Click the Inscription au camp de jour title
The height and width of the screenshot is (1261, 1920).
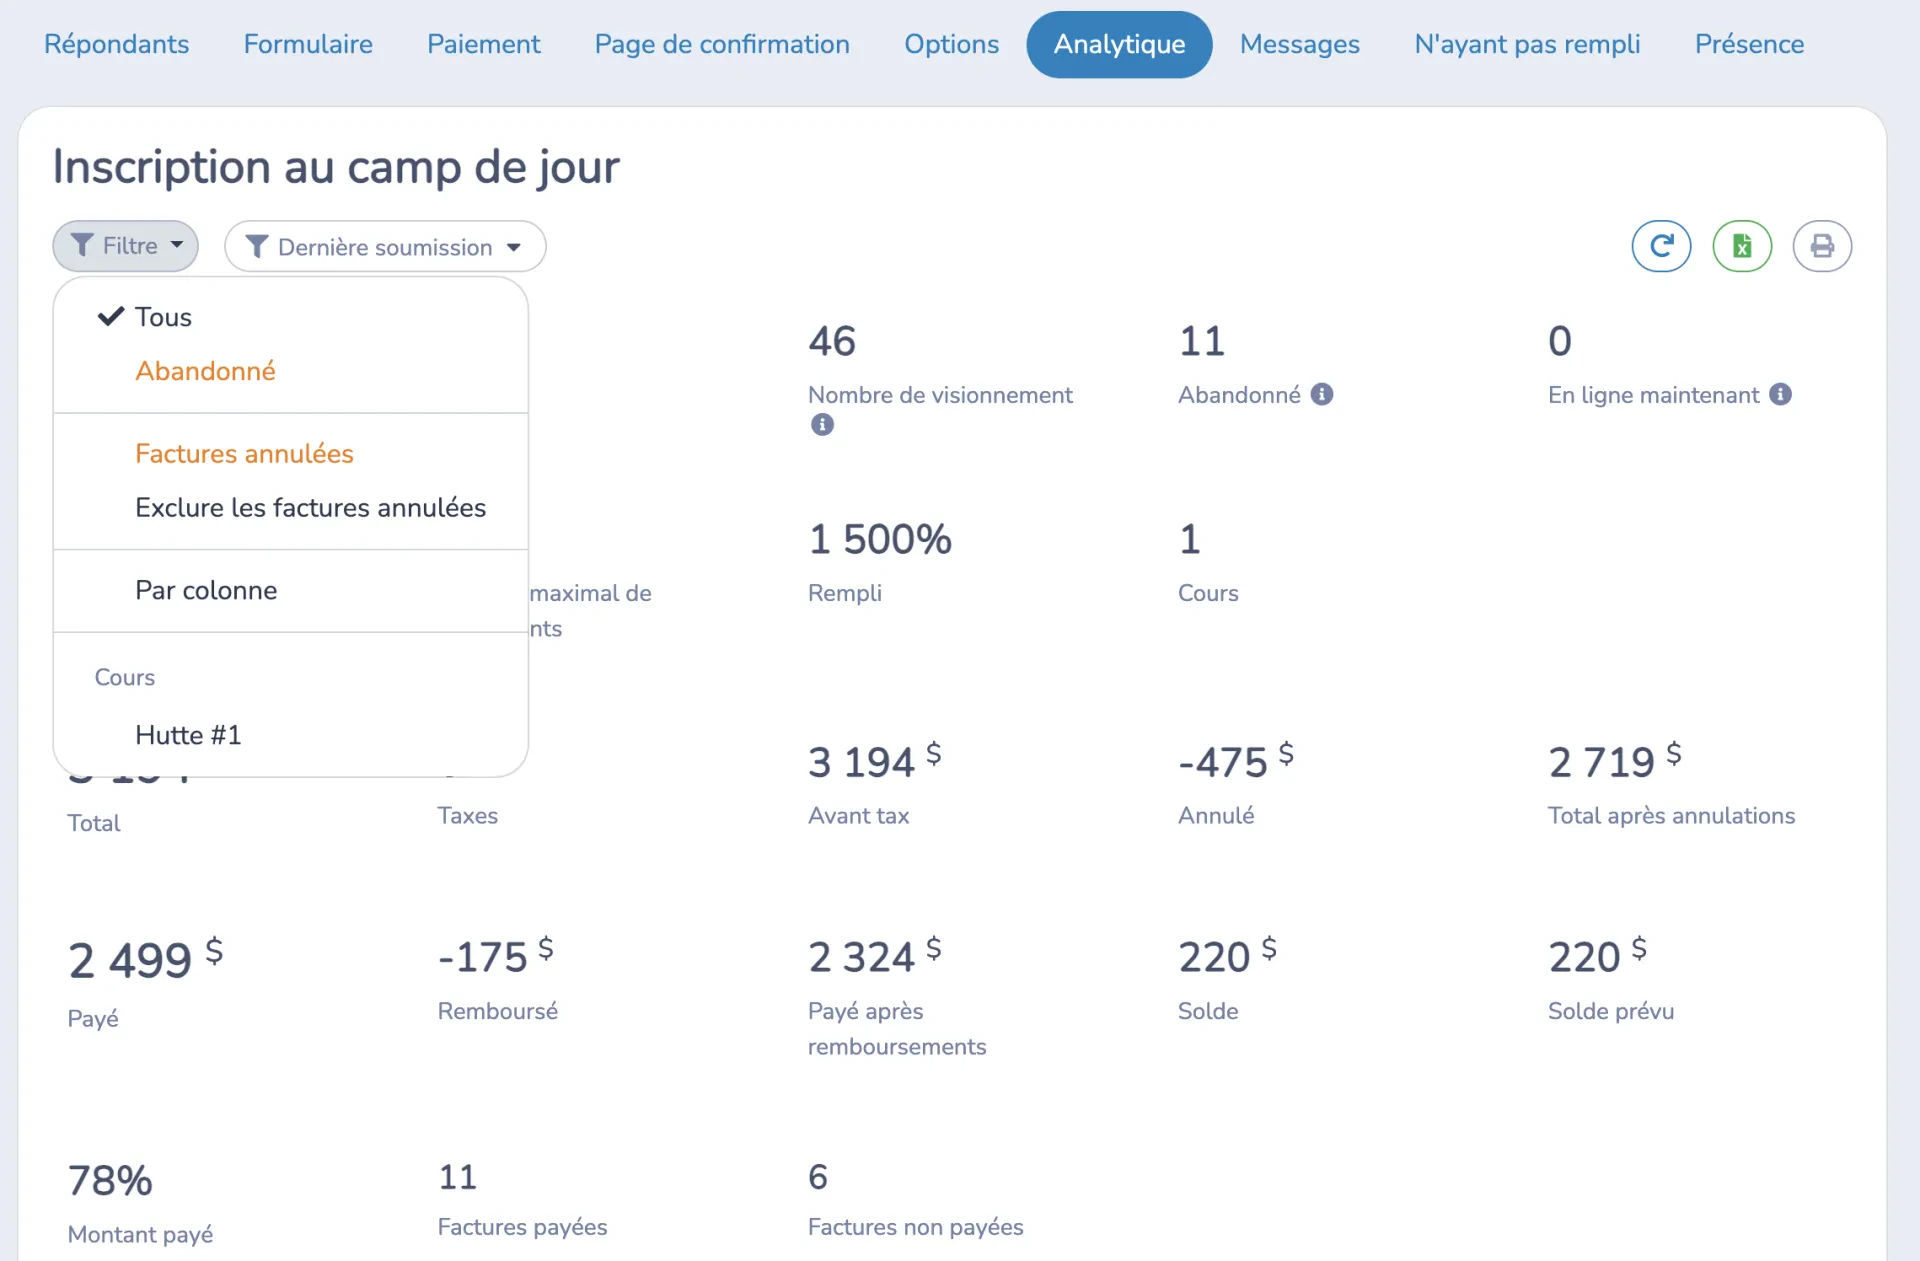click(x=336, y=167)
